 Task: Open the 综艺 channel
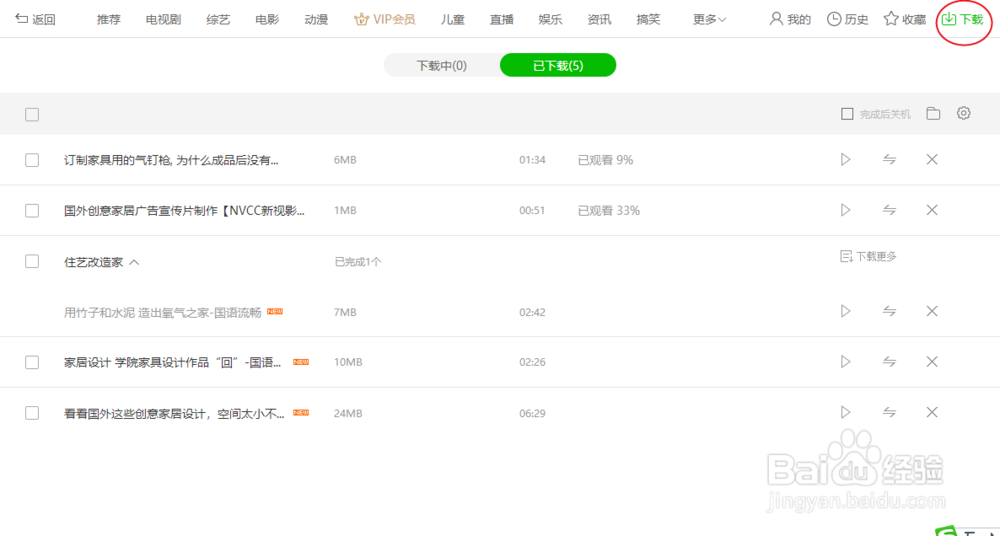pos(218,19)
